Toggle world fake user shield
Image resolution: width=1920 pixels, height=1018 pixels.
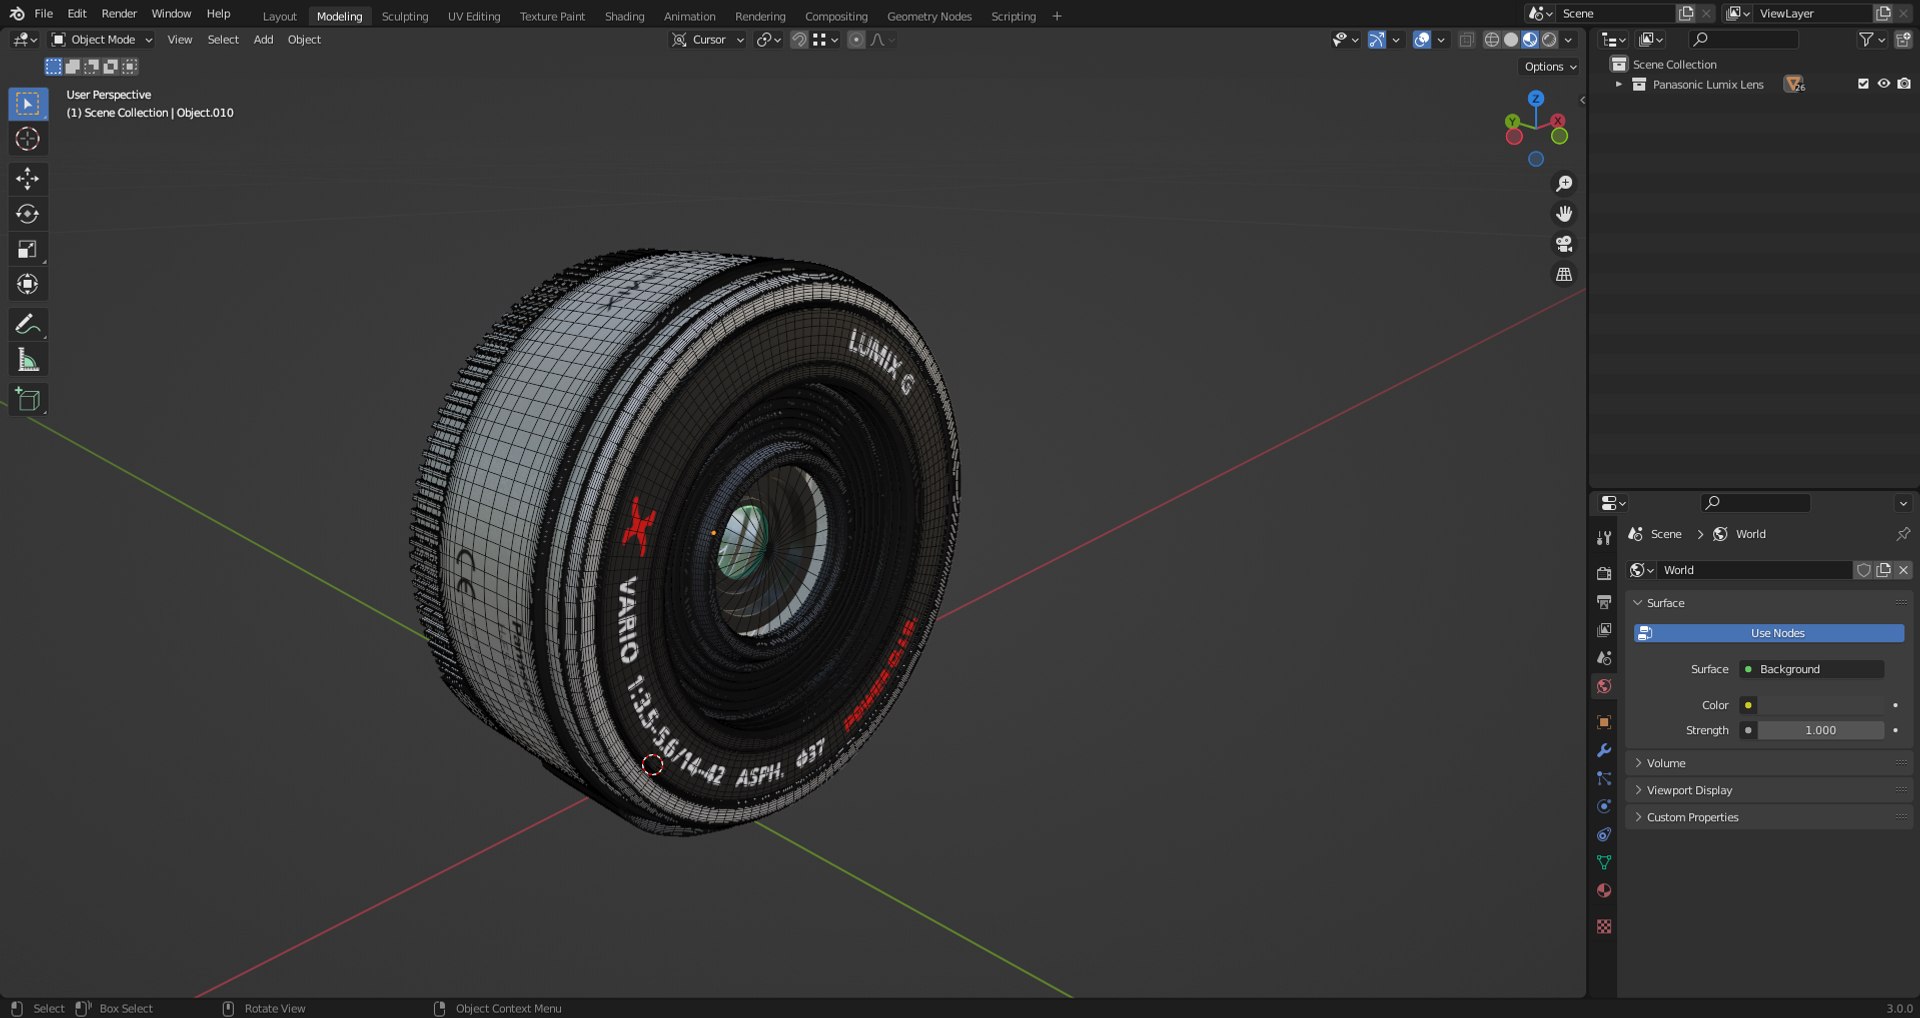pyautogui.click(x=1864, y=570)
